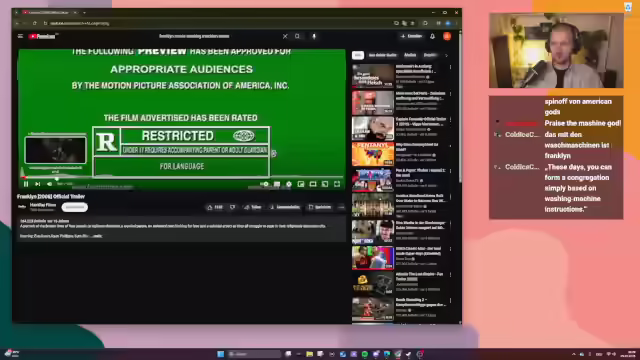640x360 pixels.
Task: Open the uploader channel avatar
Action: [x=22, y=207]
